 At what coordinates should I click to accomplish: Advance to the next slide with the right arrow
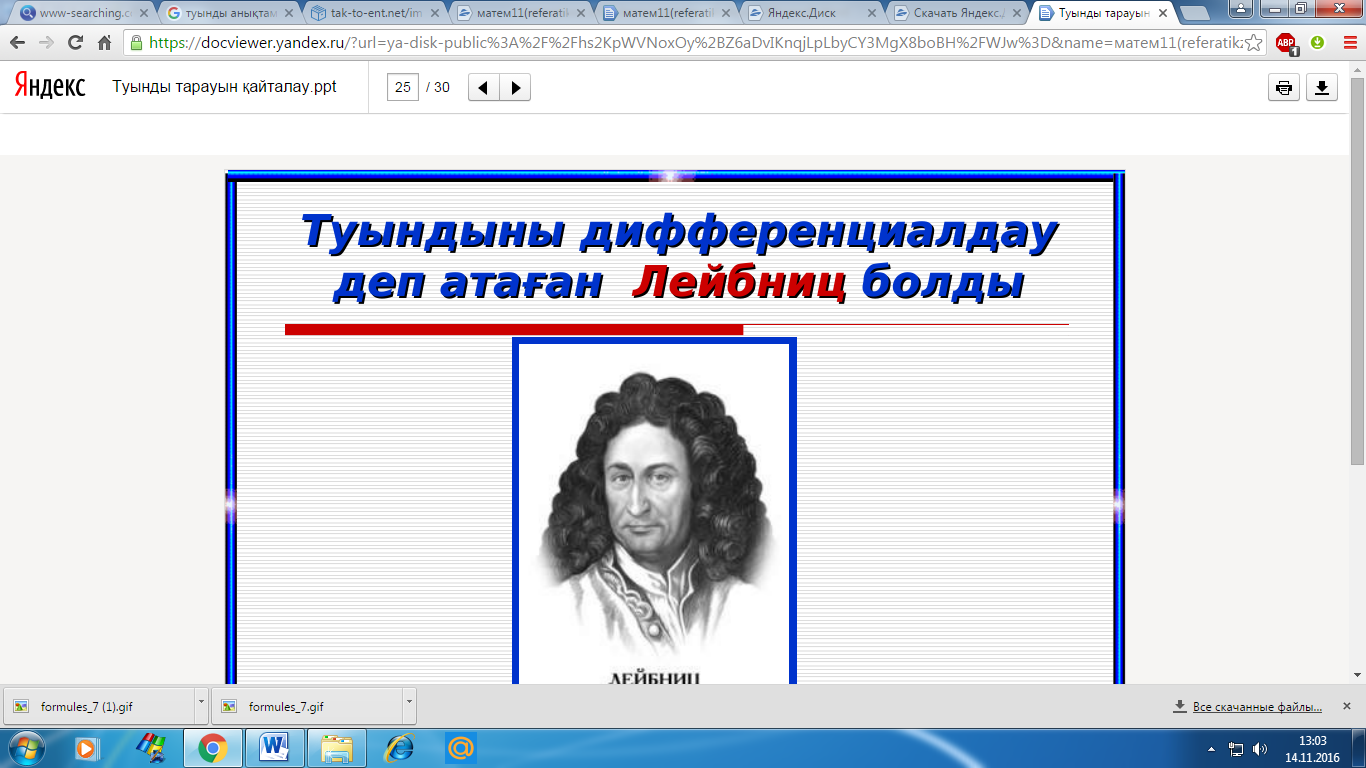pos(515,87)
